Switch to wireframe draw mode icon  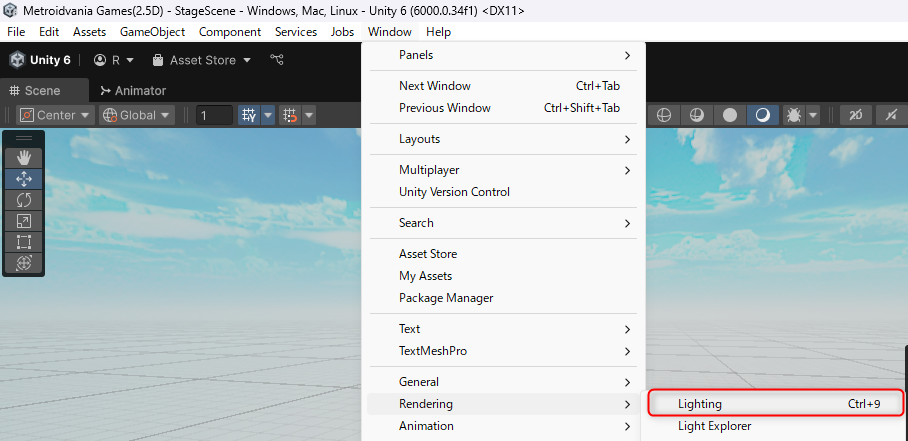(x=663, y=115)
